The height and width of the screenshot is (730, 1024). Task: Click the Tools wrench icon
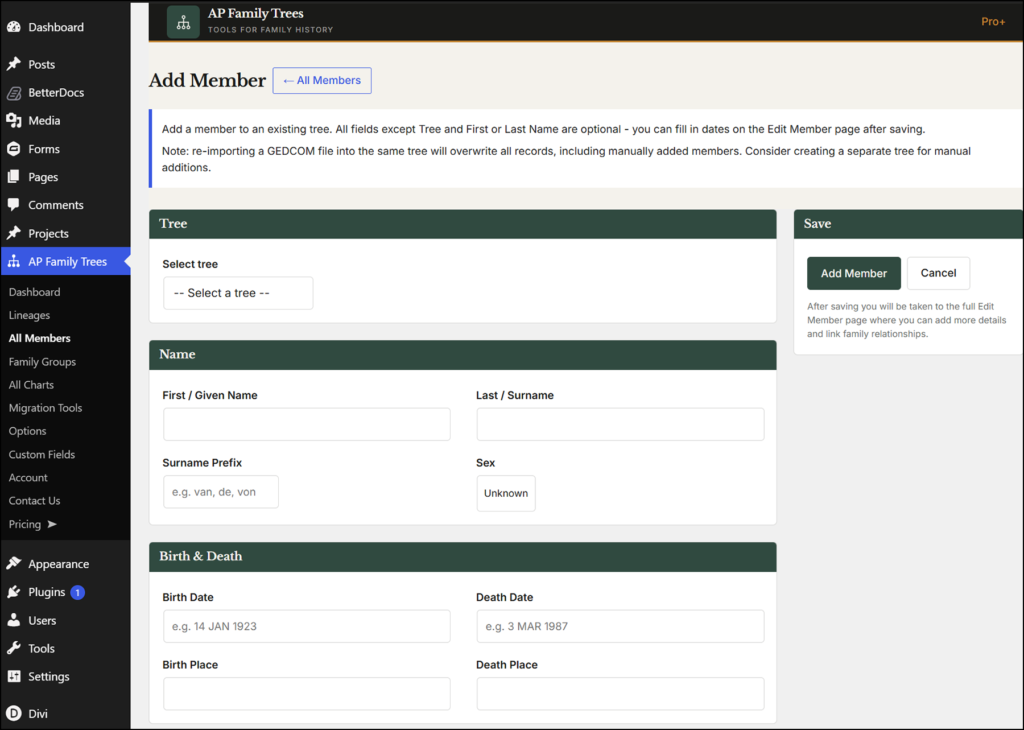coord(14,648)
